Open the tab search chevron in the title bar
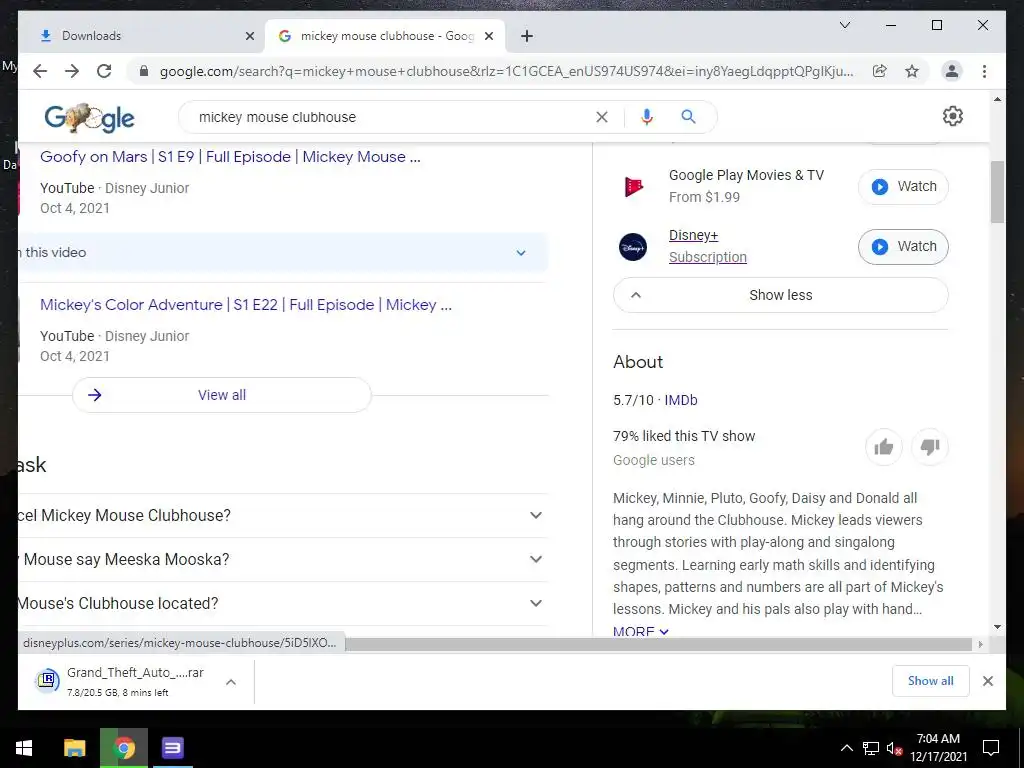 click(x=844, y=25)
